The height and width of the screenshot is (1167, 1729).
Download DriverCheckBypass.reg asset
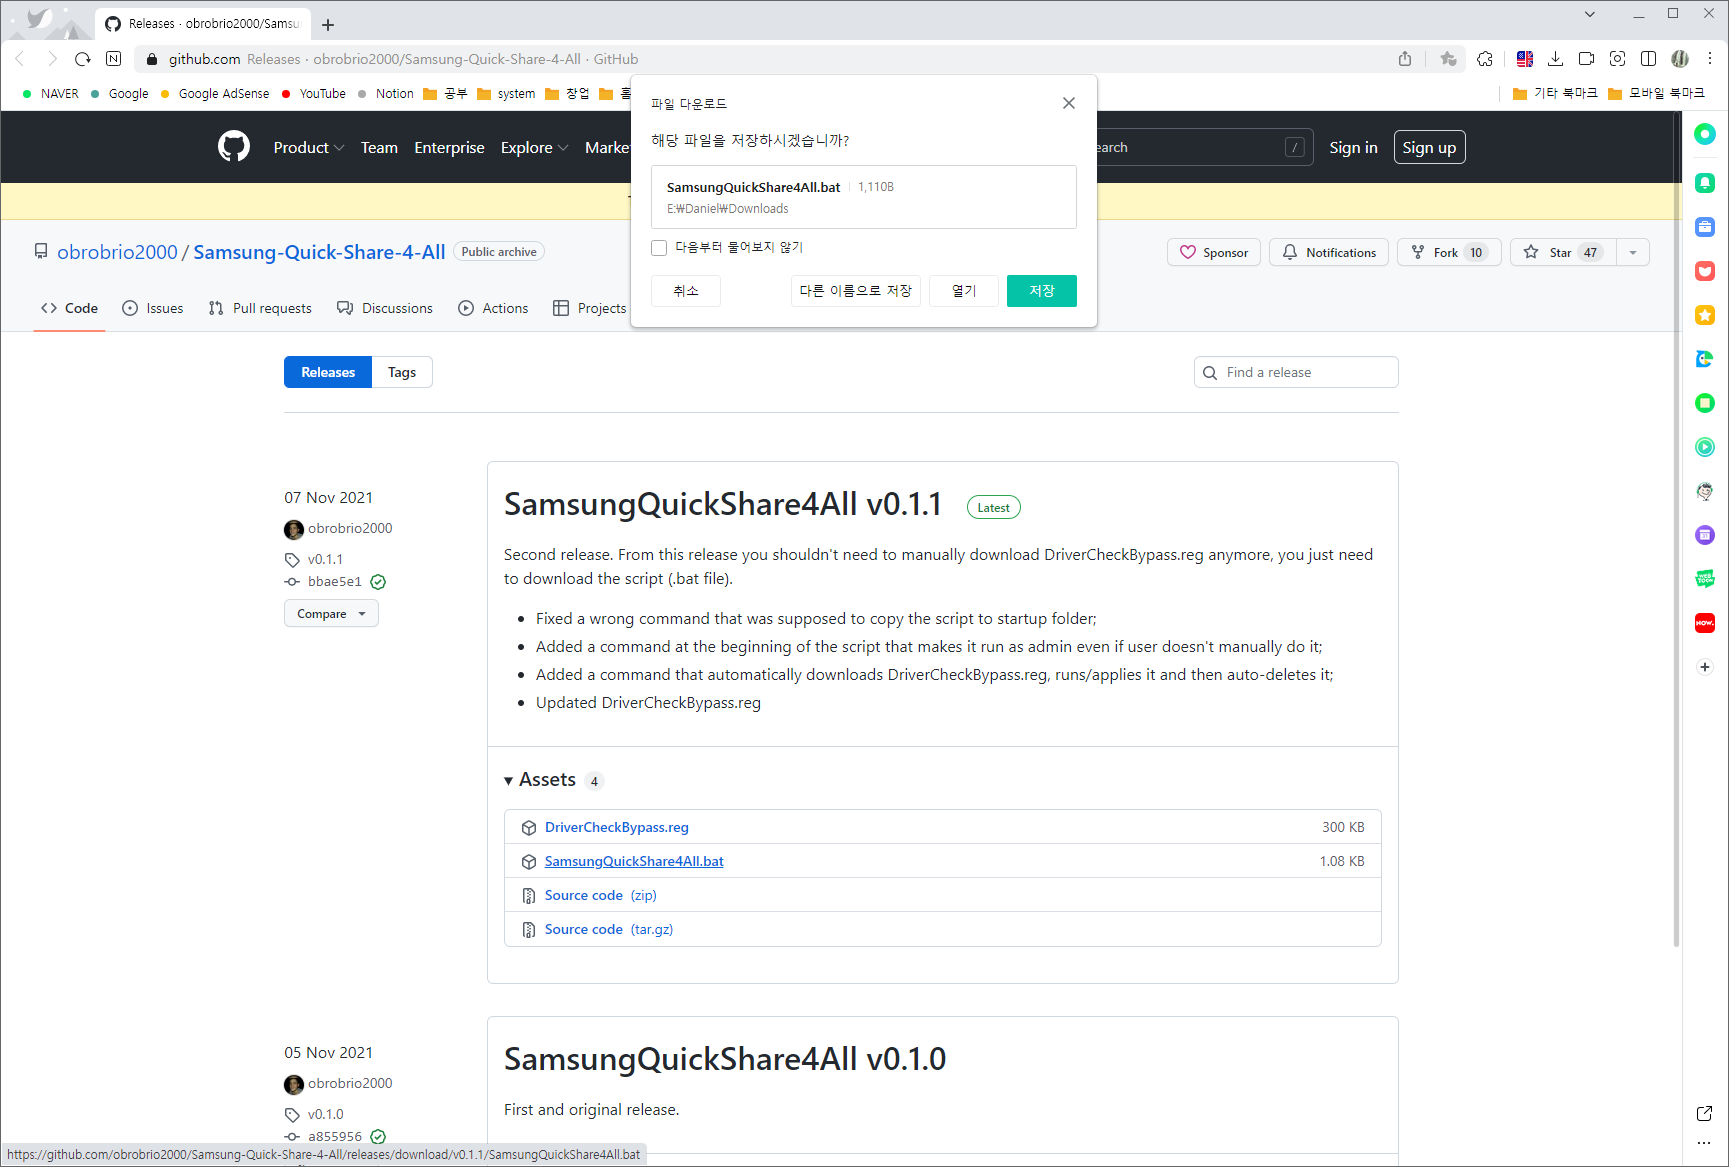pos(617,827)
